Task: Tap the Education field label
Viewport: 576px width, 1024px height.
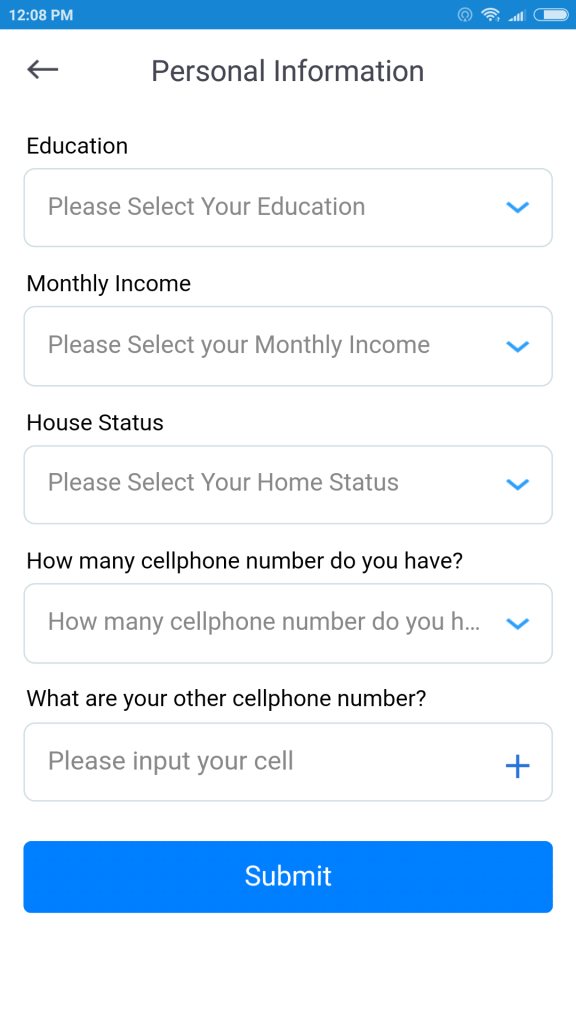Action: tap(77, 146)
